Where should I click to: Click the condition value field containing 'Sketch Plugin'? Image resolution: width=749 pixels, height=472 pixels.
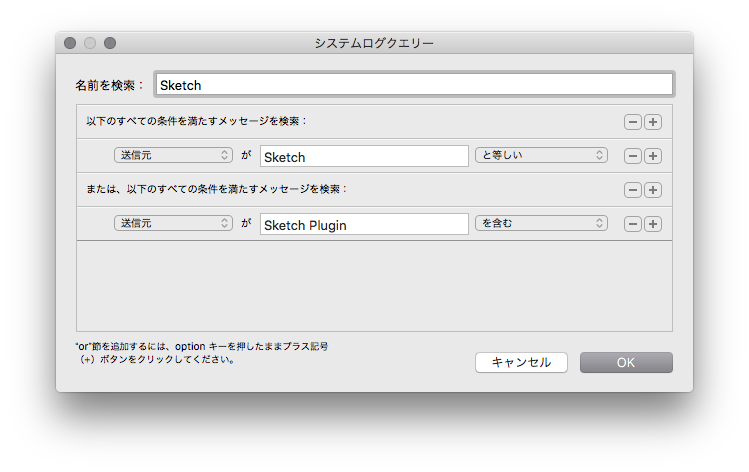tap(364, 224)
